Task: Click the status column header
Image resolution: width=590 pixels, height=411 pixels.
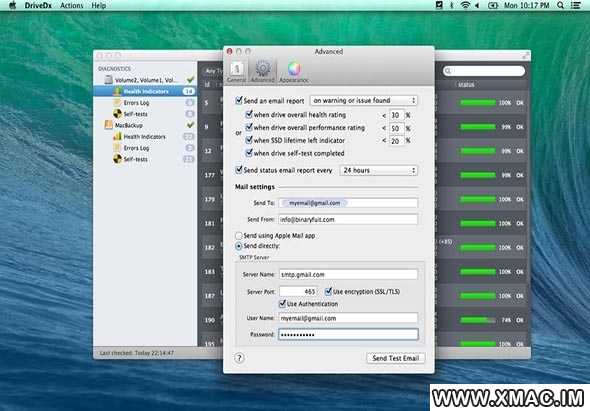Action: point(466,85)
